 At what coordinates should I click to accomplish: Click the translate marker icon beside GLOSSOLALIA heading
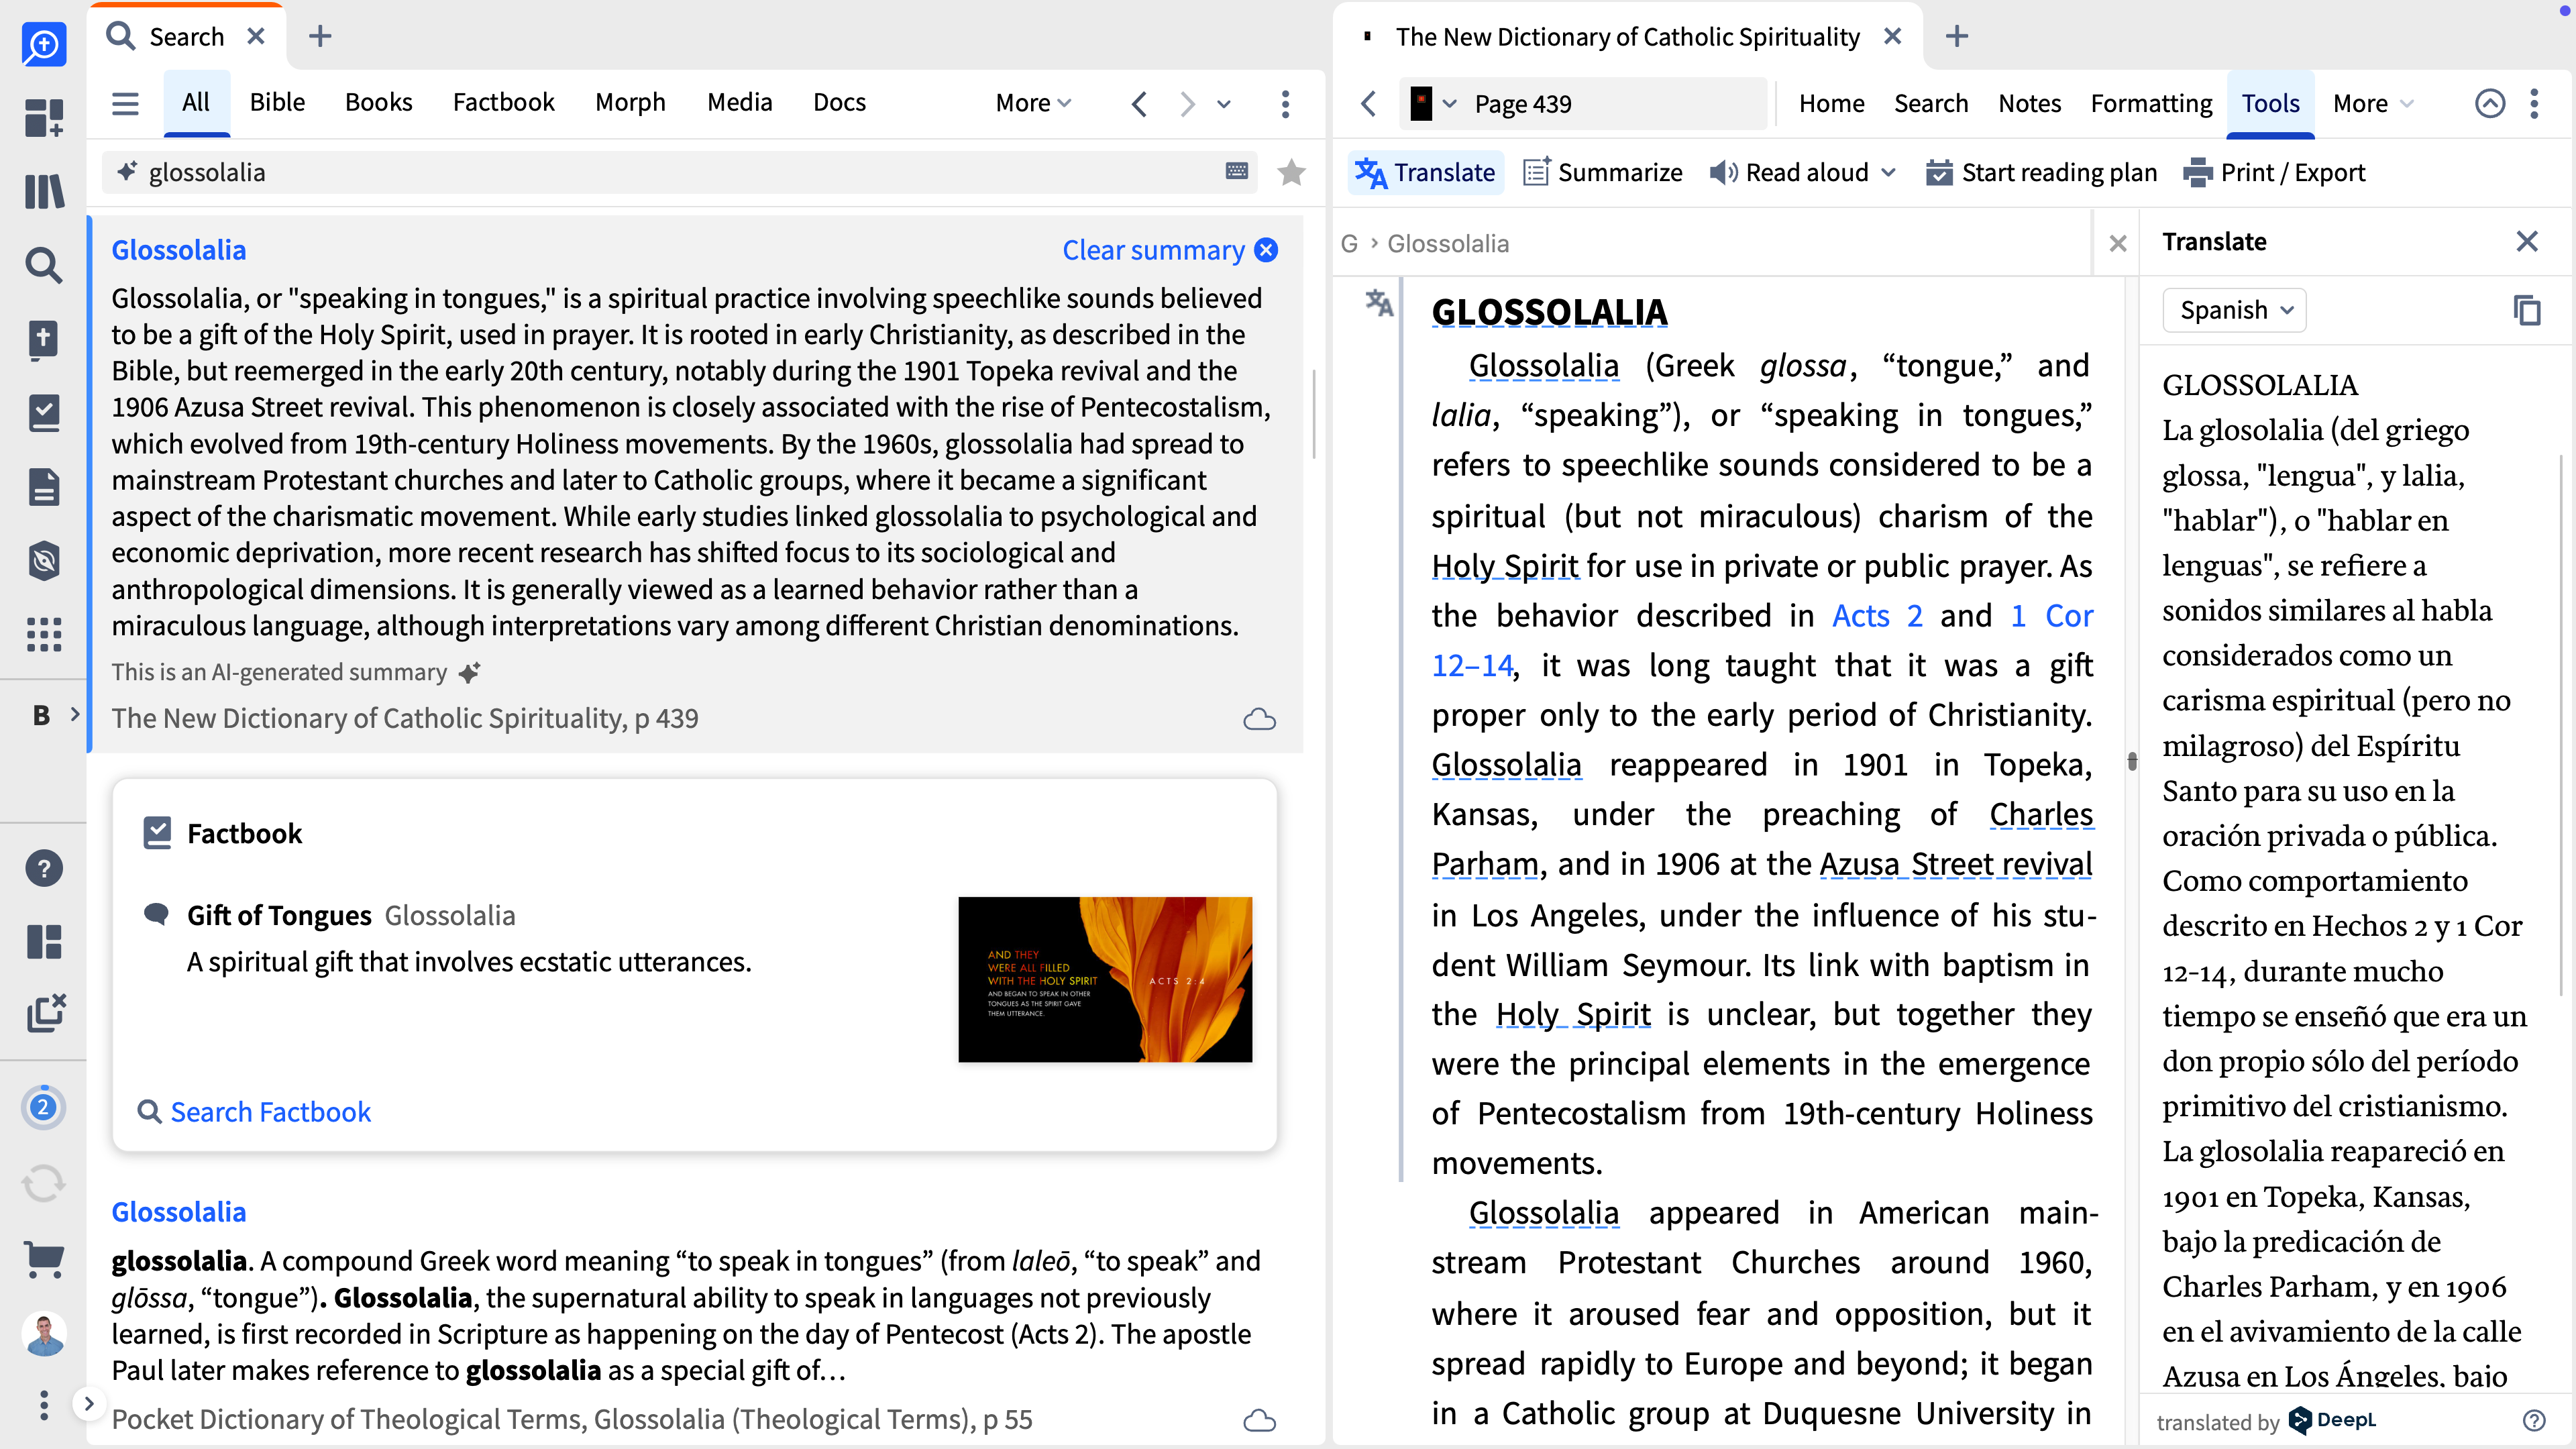click(1379, 302)
